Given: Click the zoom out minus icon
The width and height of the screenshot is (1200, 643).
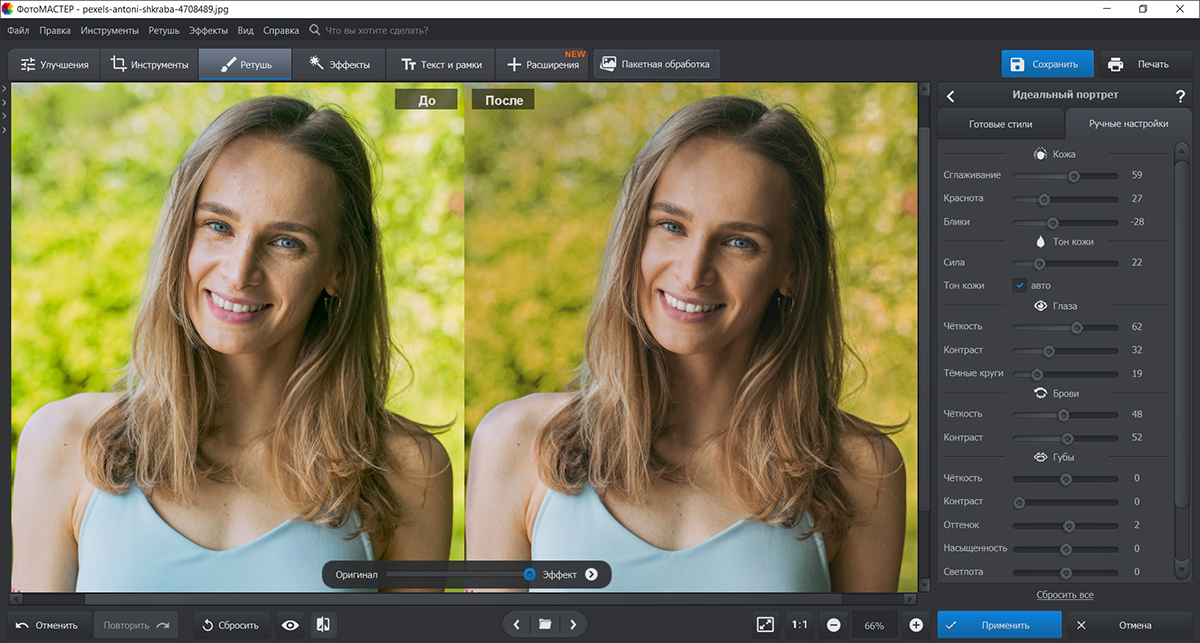Looking at the screenshot, I should click(x=833, y=625).
